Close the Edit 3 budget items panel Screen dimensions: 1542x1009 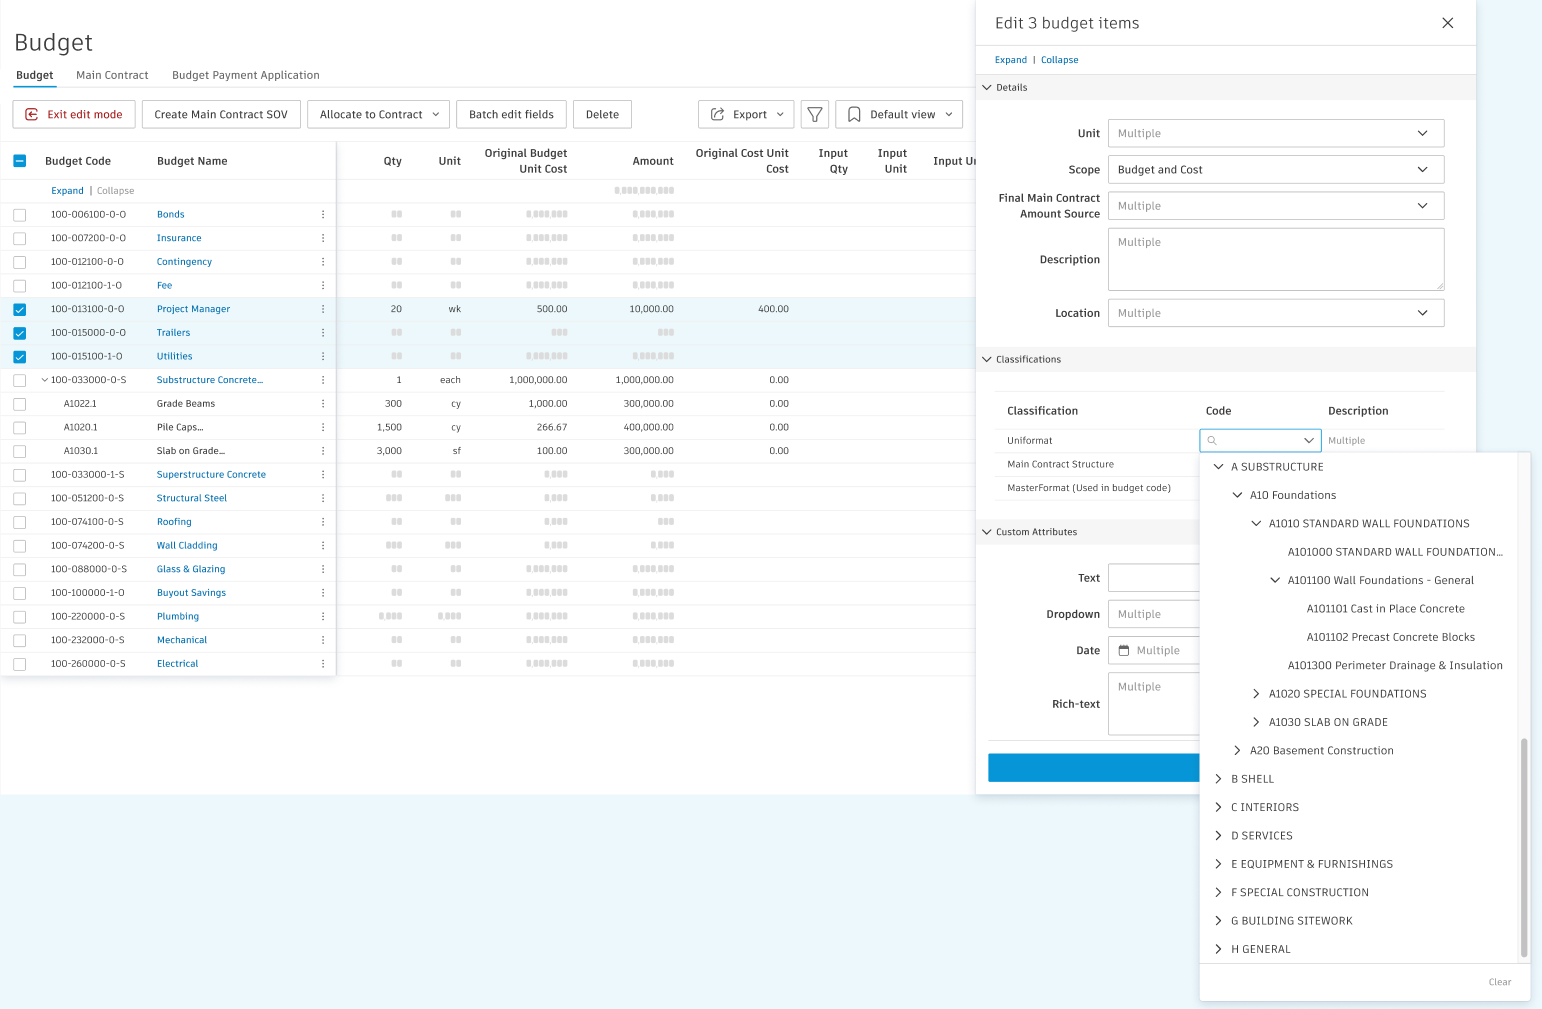pos(1447,23)
